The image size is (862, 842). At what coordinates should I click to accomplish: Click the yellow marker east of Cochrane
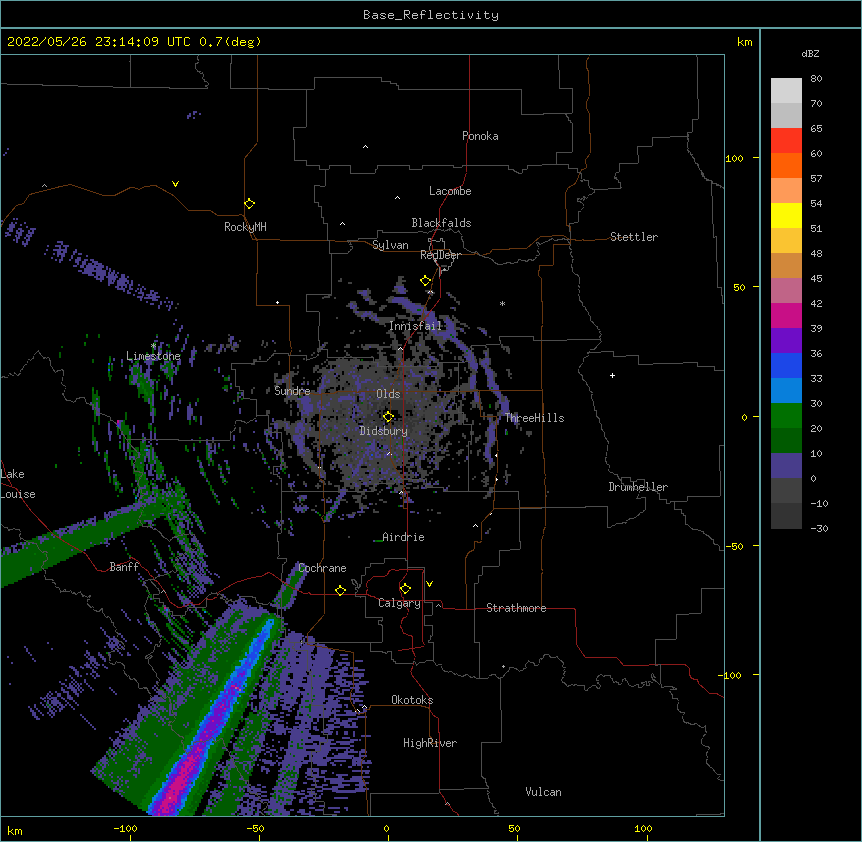[x=340, y=590]
